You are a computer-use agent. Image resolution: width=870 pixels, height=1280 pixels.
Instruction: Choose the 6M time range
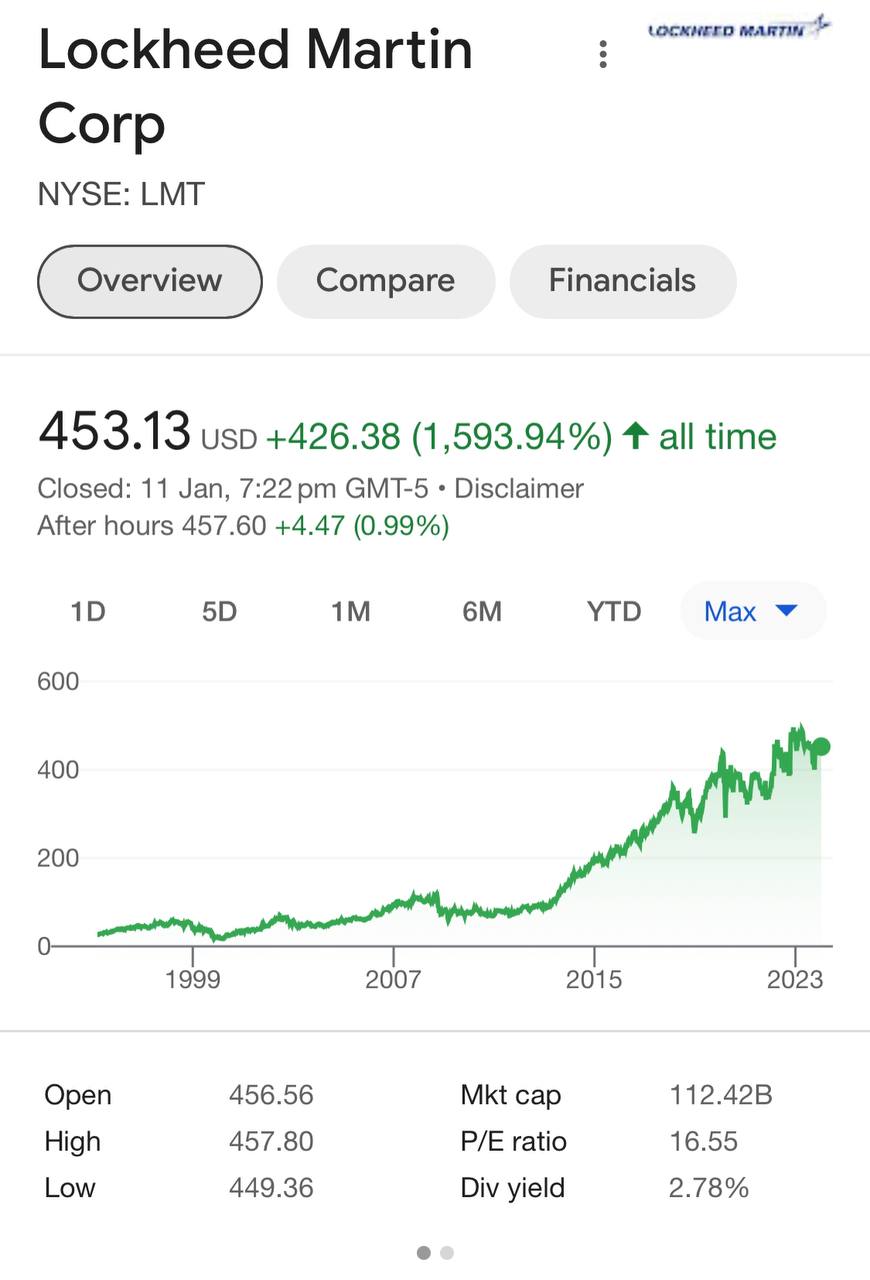click(482, 611)
